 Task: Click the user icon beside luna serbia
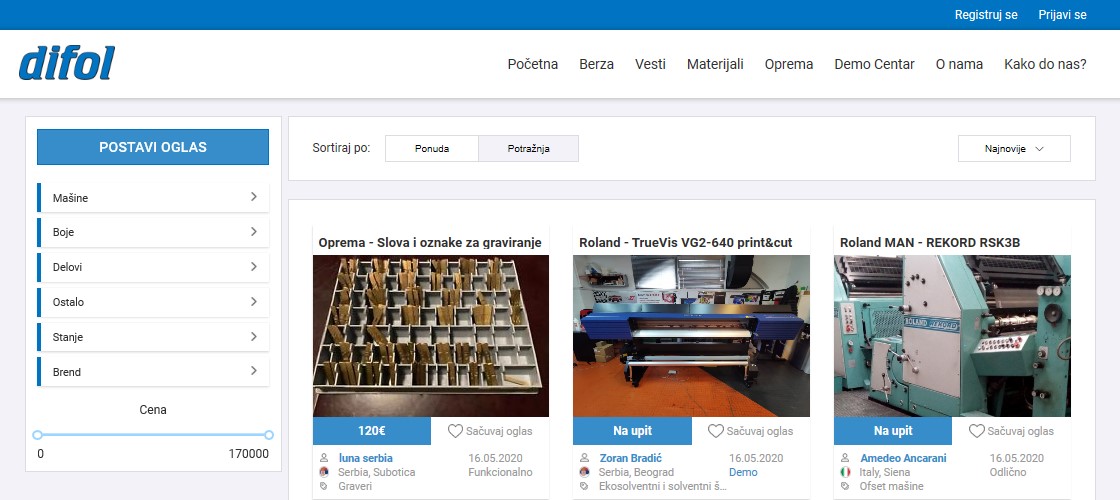(x=324, y=458)
